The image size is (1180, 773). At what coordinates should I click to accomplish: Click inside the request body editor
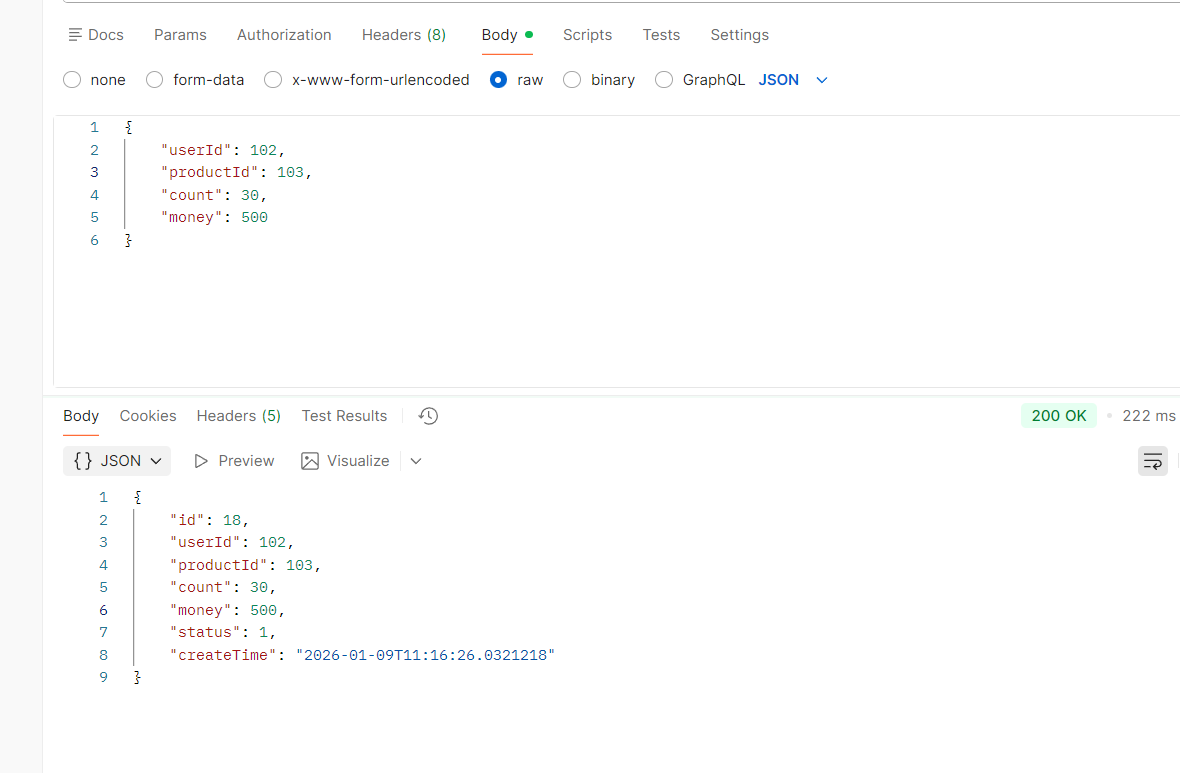[600, 300]
